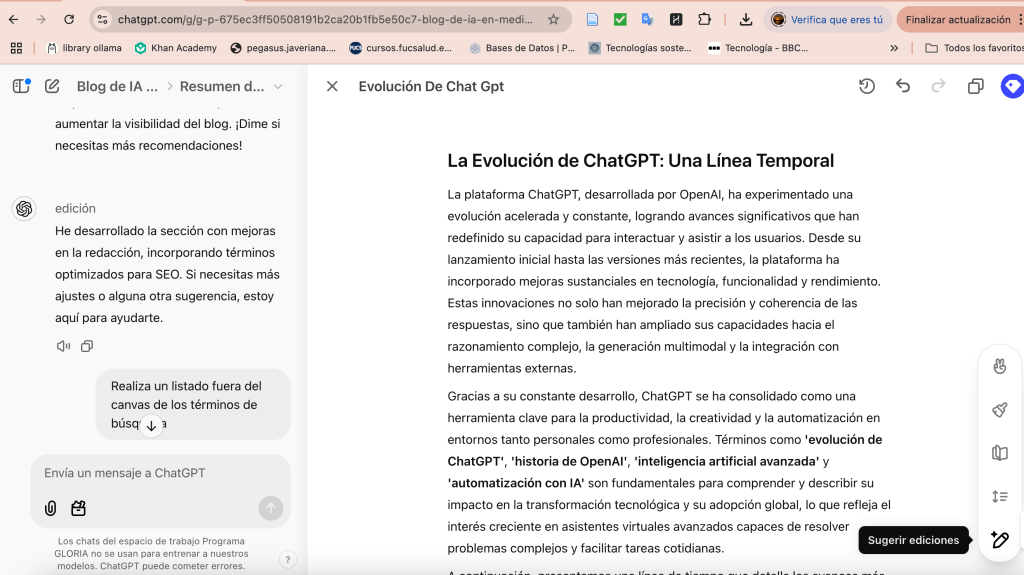Expand hidden bookmarks overflow chevron
The image size is (1024, 575).
893,48
